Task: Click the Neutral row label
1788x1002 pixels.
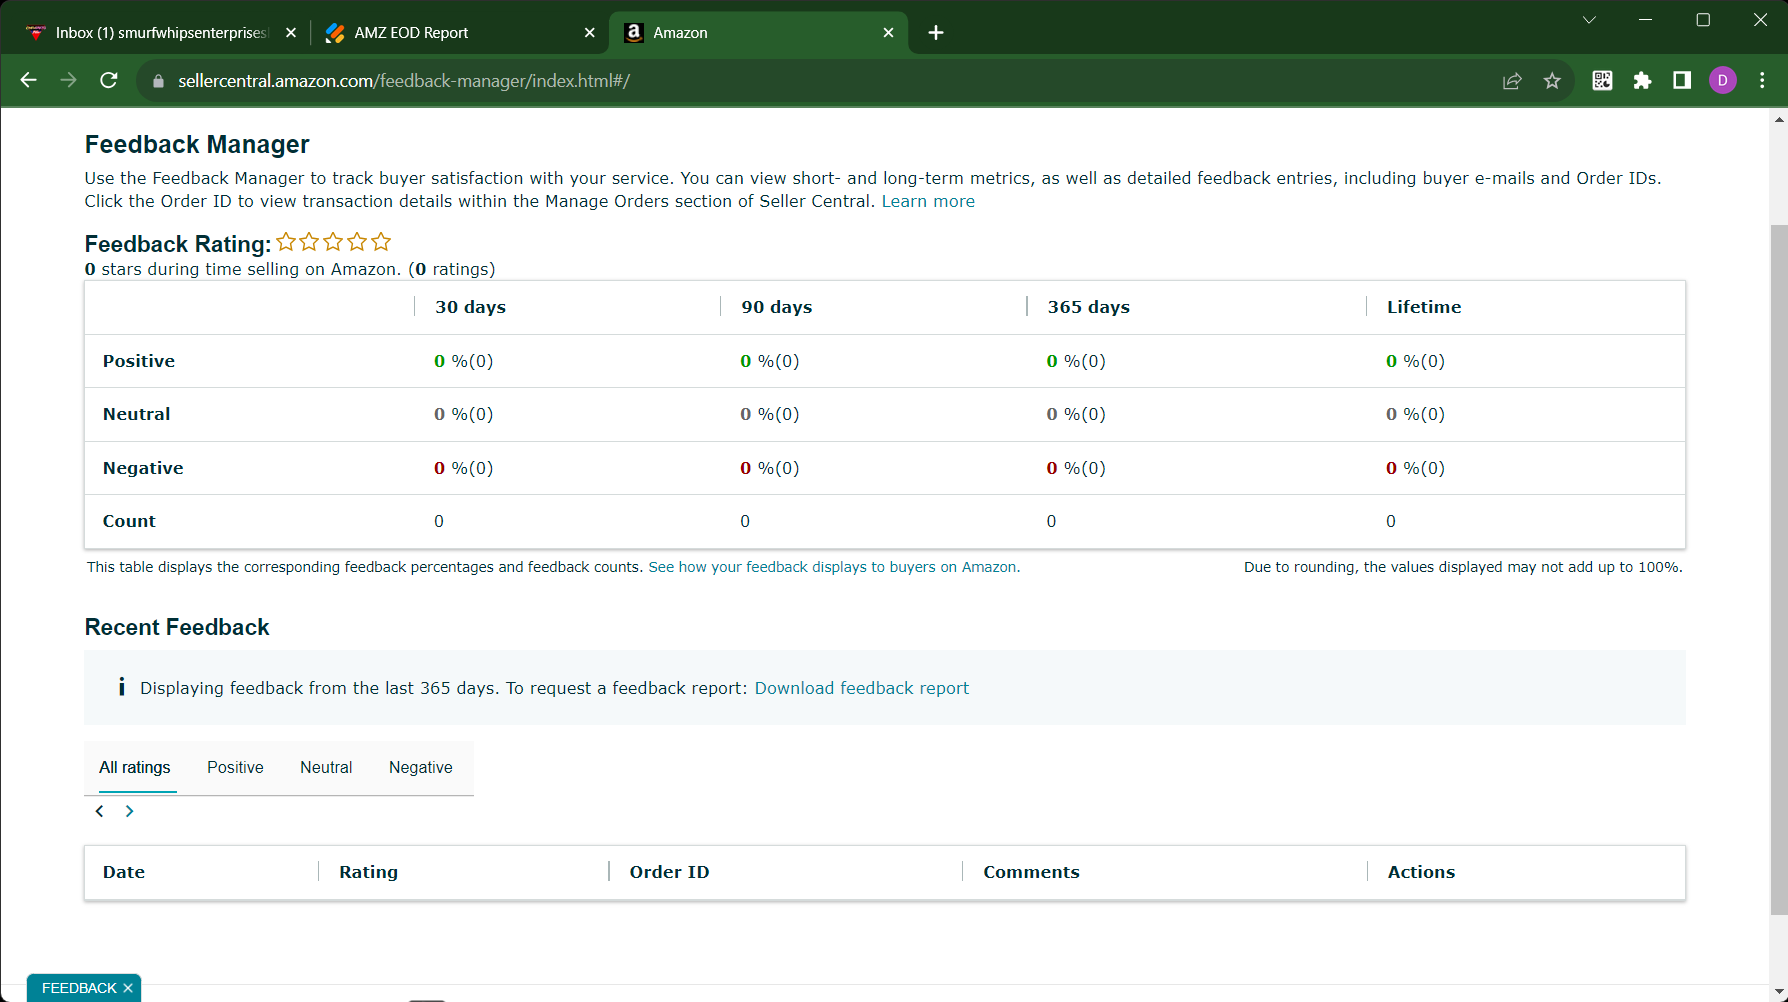Action: point(136,414)
